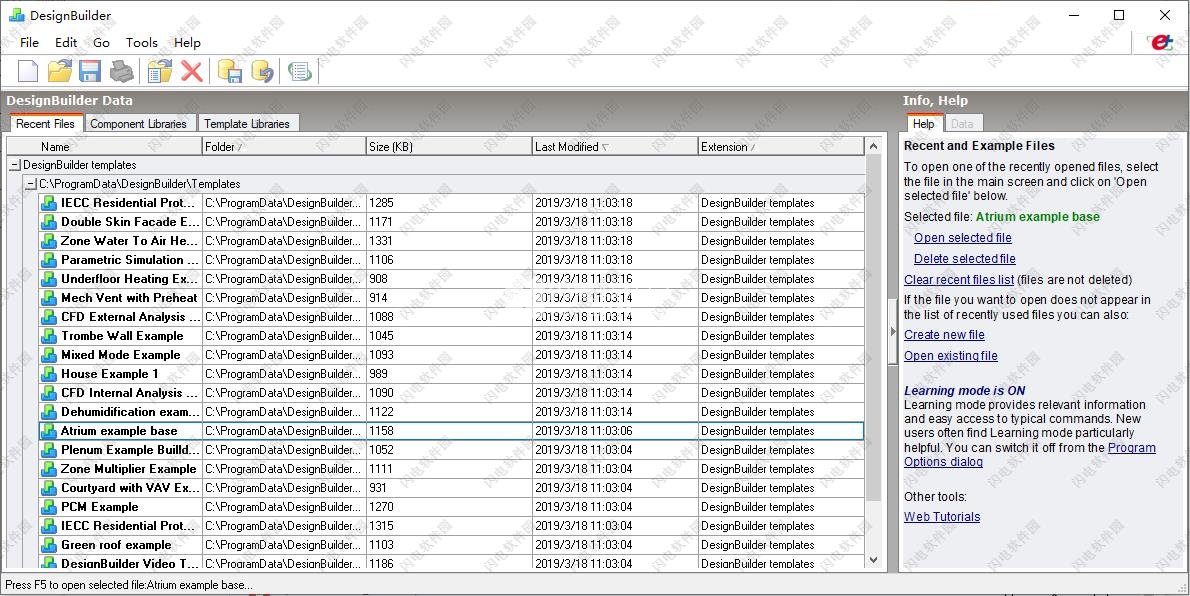Open the Tools menu
The width and height of the screenshot is (1190, 596).
tap(142, 43)
